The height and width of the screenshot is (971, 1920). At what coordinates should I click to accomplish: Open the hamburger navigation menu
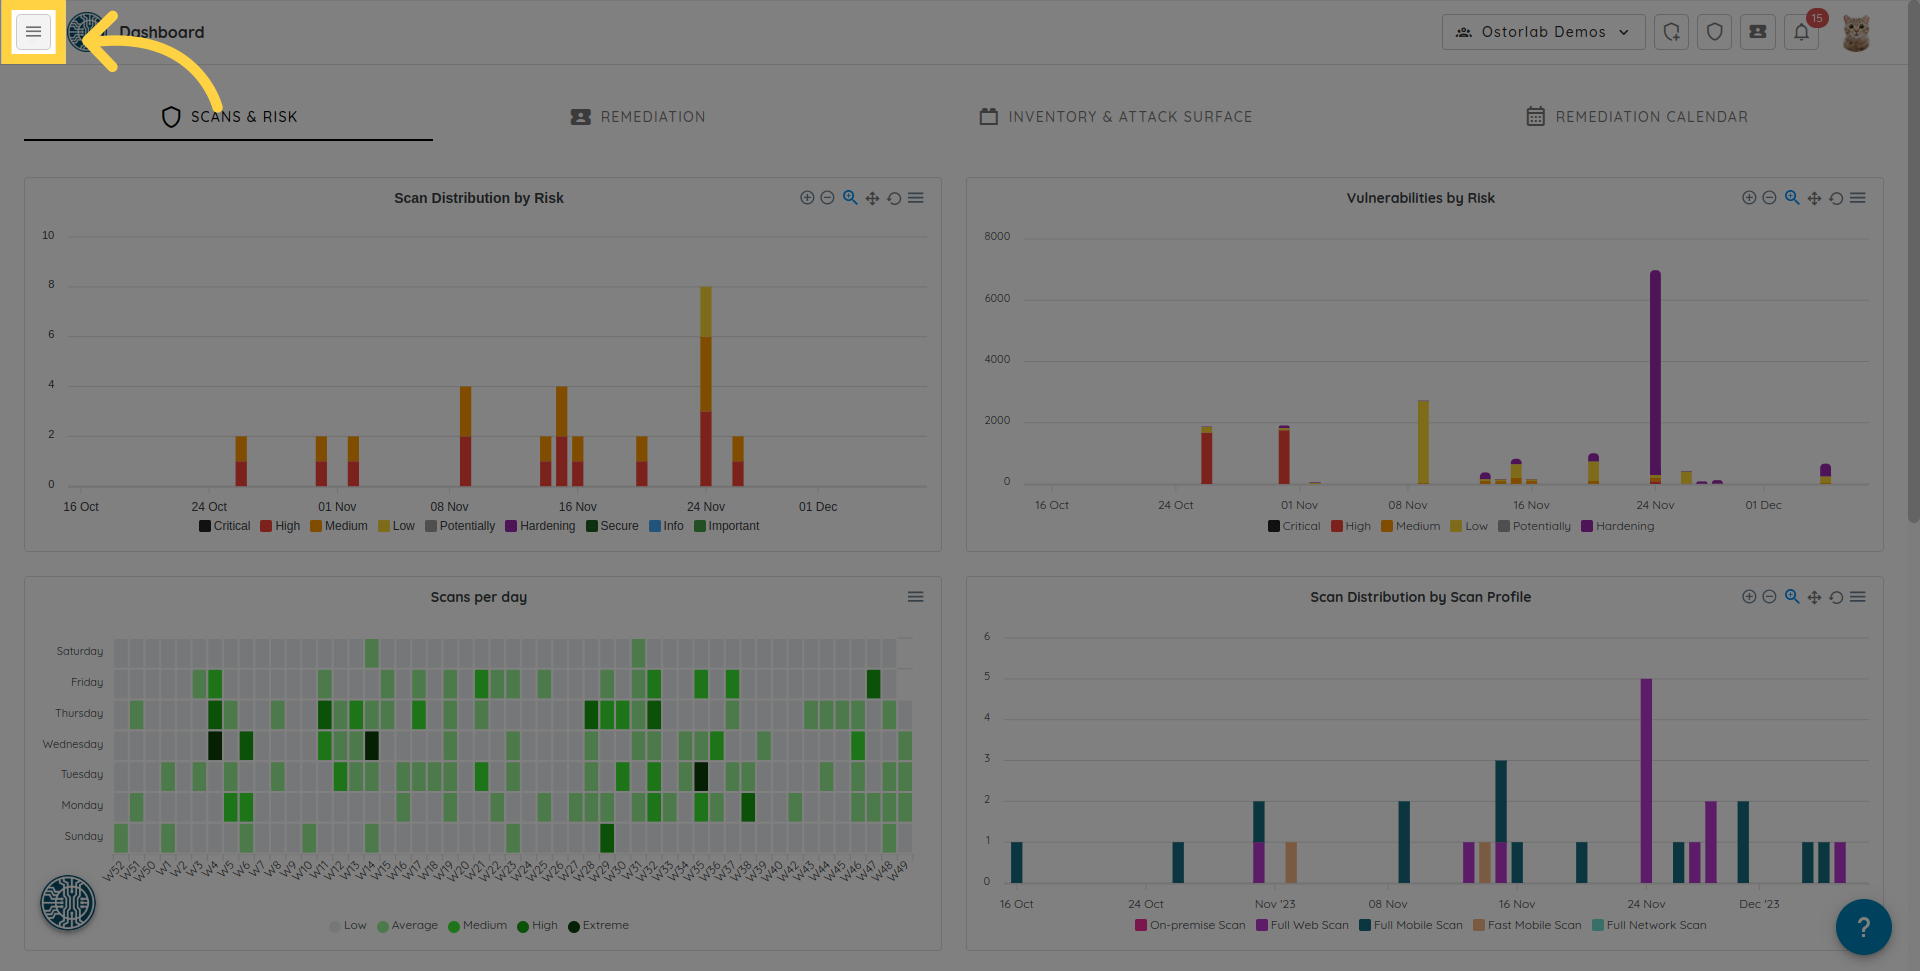pyautogui.click(x=33, y=32)
